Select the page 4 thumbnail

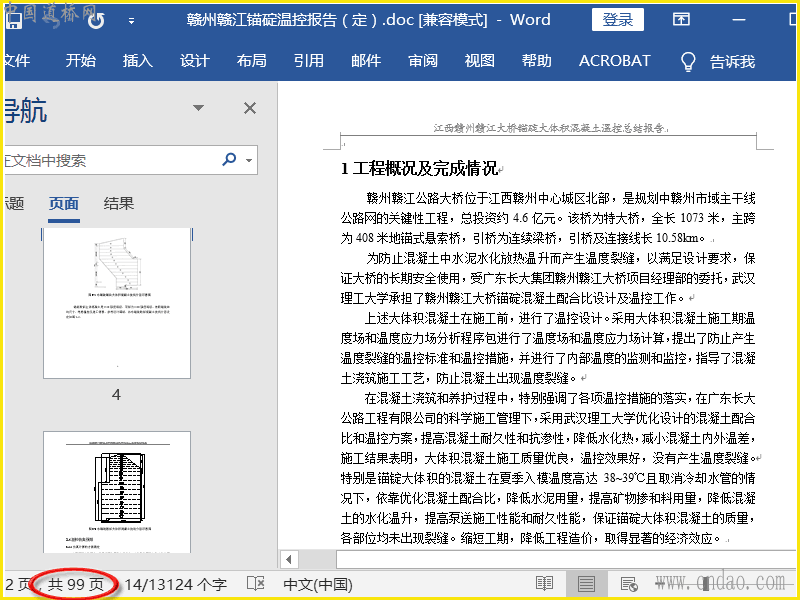(116, 303)
